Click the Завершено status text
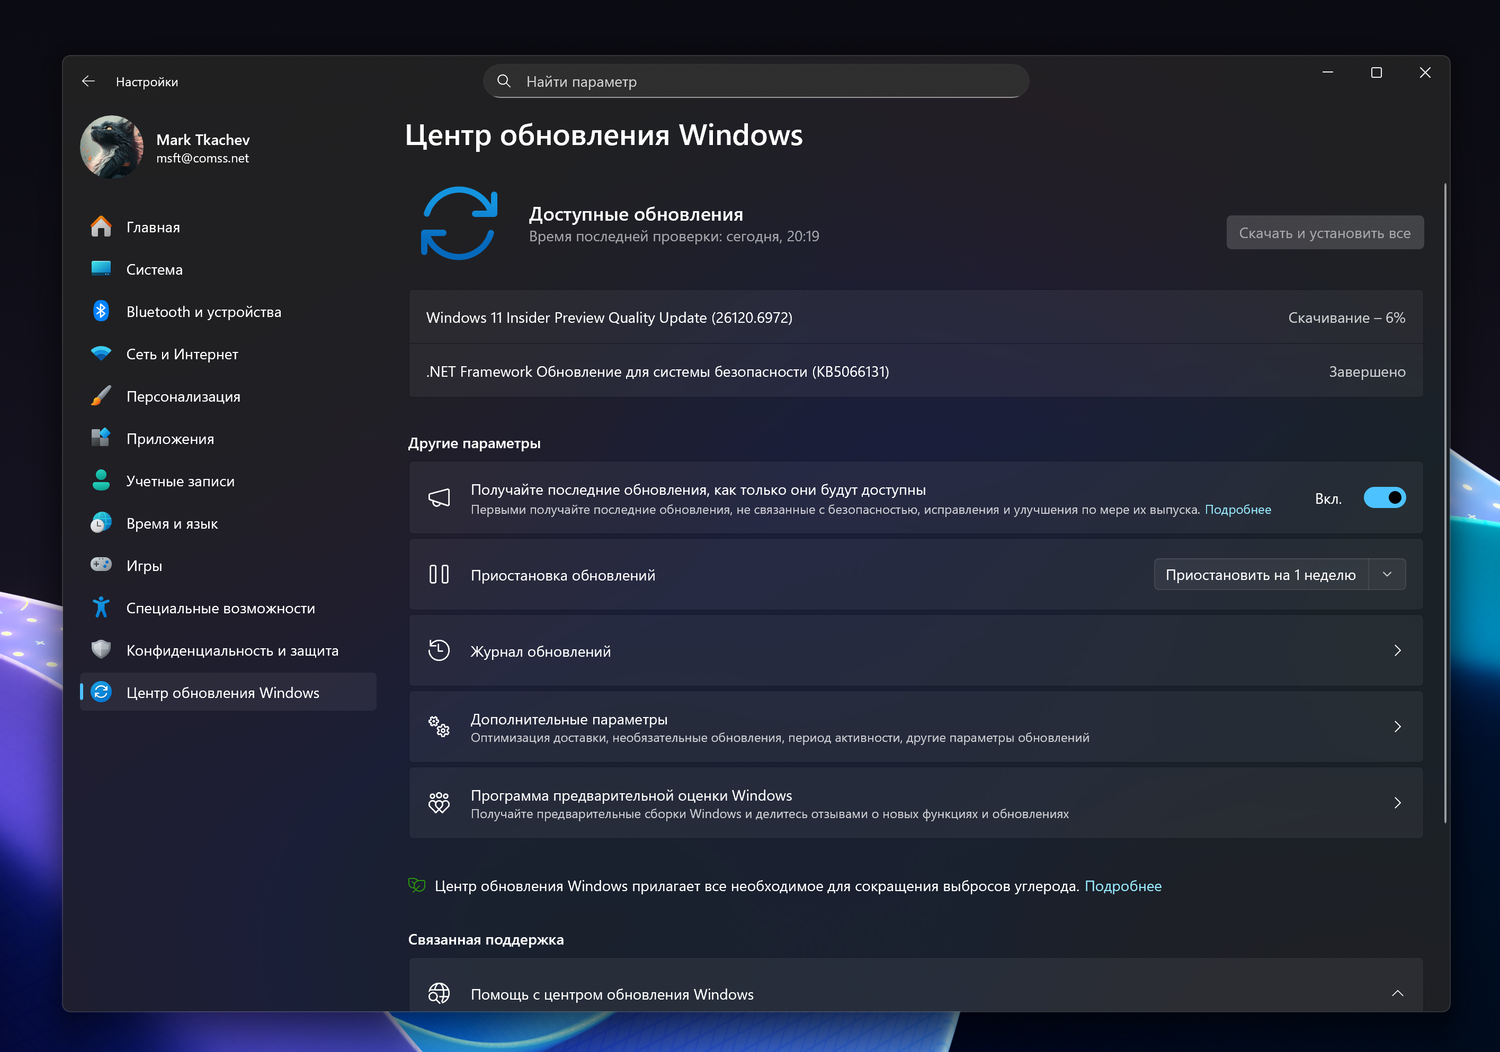Image resolution: width=1500 pixels, height=1052 pixels. tap(1367, 371)
